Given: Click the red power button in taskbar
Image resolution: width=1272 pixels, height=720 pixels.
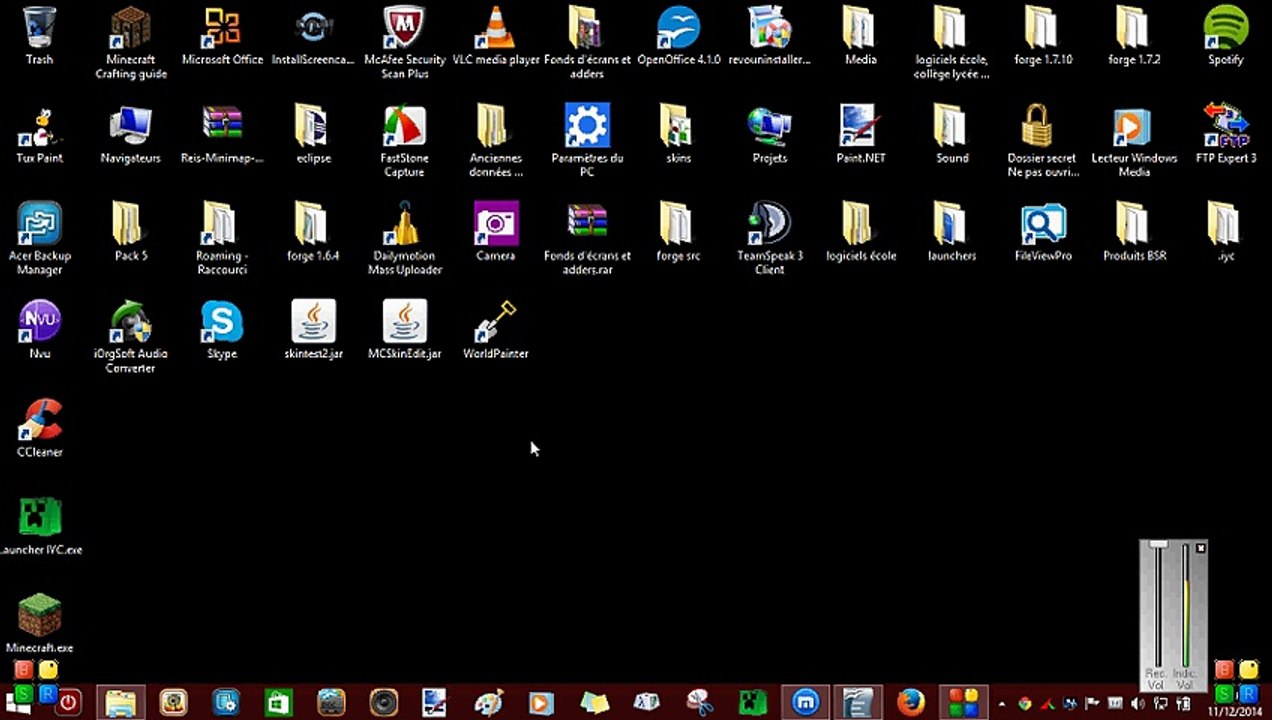Looking at the screenshot, I should pos(68,702).
